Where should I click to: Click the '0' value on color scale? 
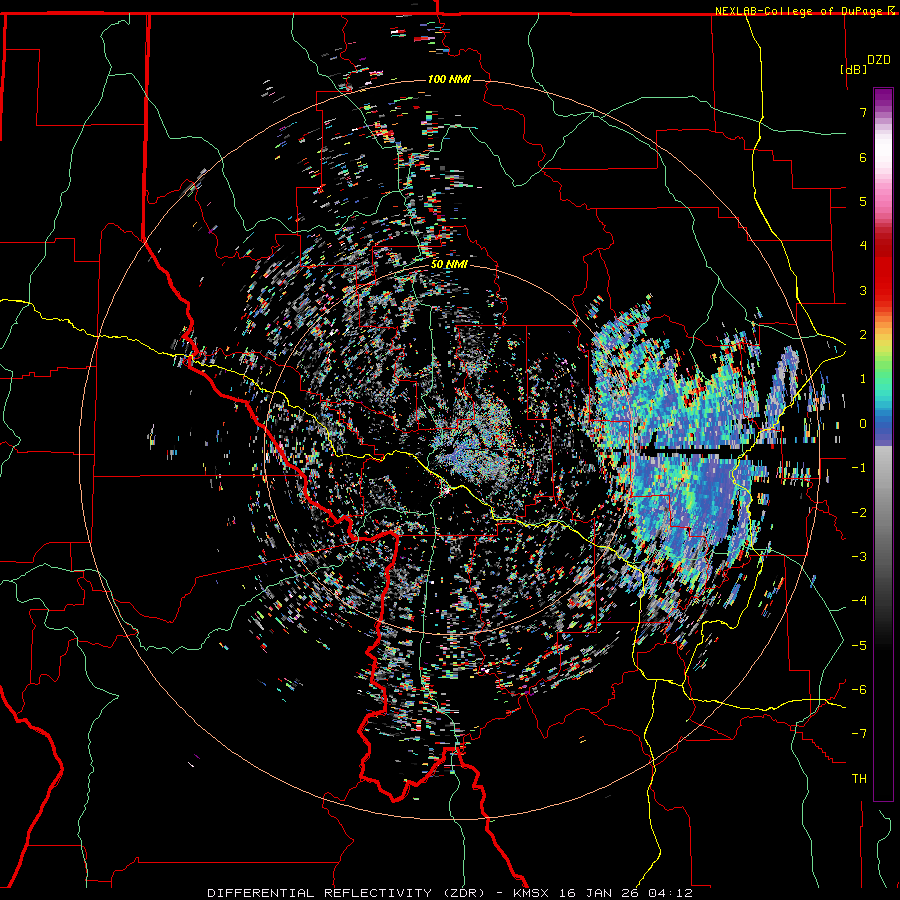[863, 424]
